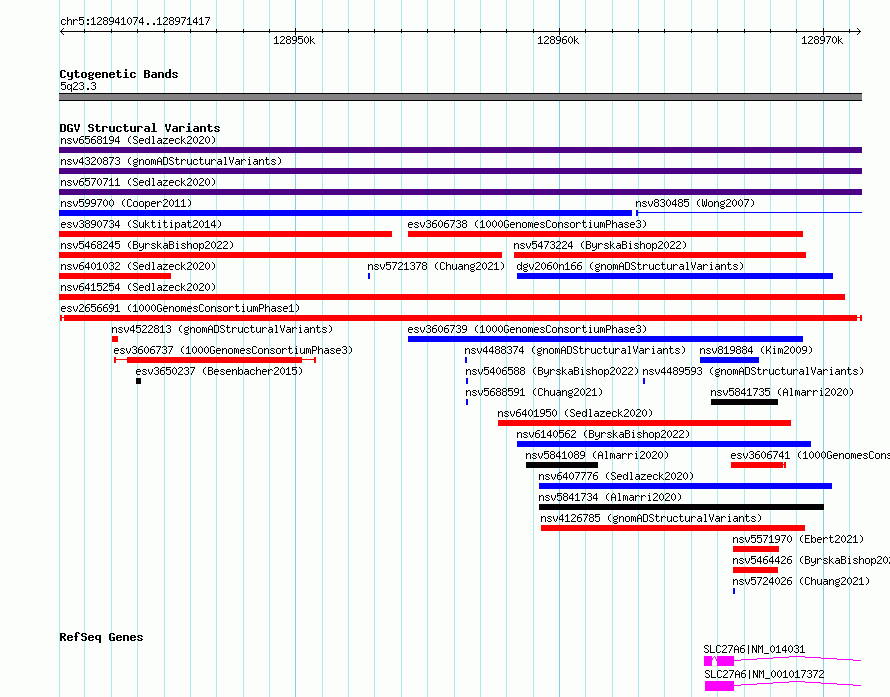
Task: Click the RefSeq Genes track title
Action: click(101, 637)
